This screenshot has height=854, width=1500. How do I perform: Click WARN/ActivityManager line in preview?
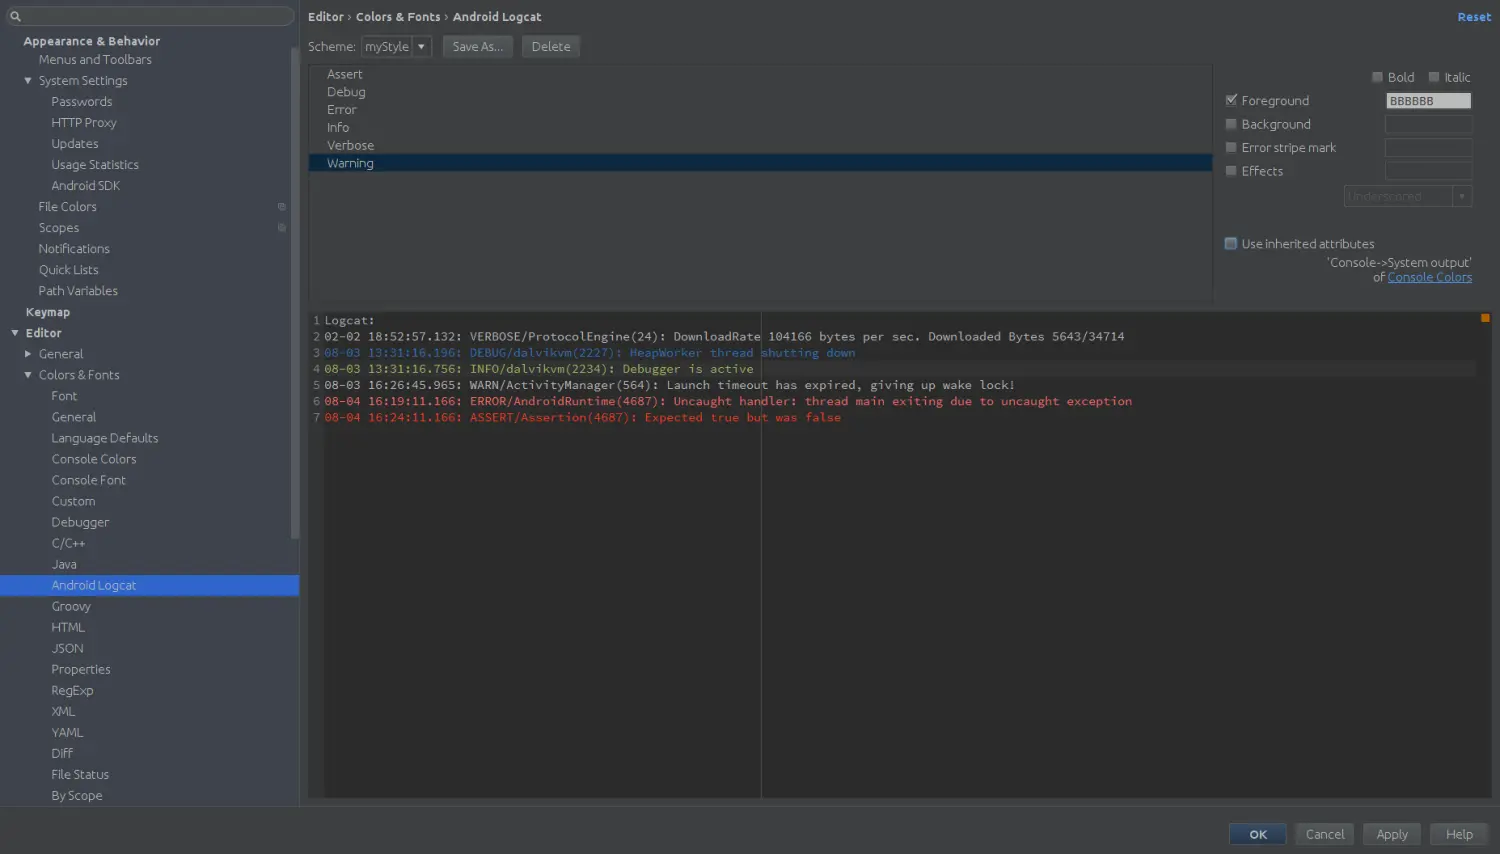[669, 385]
